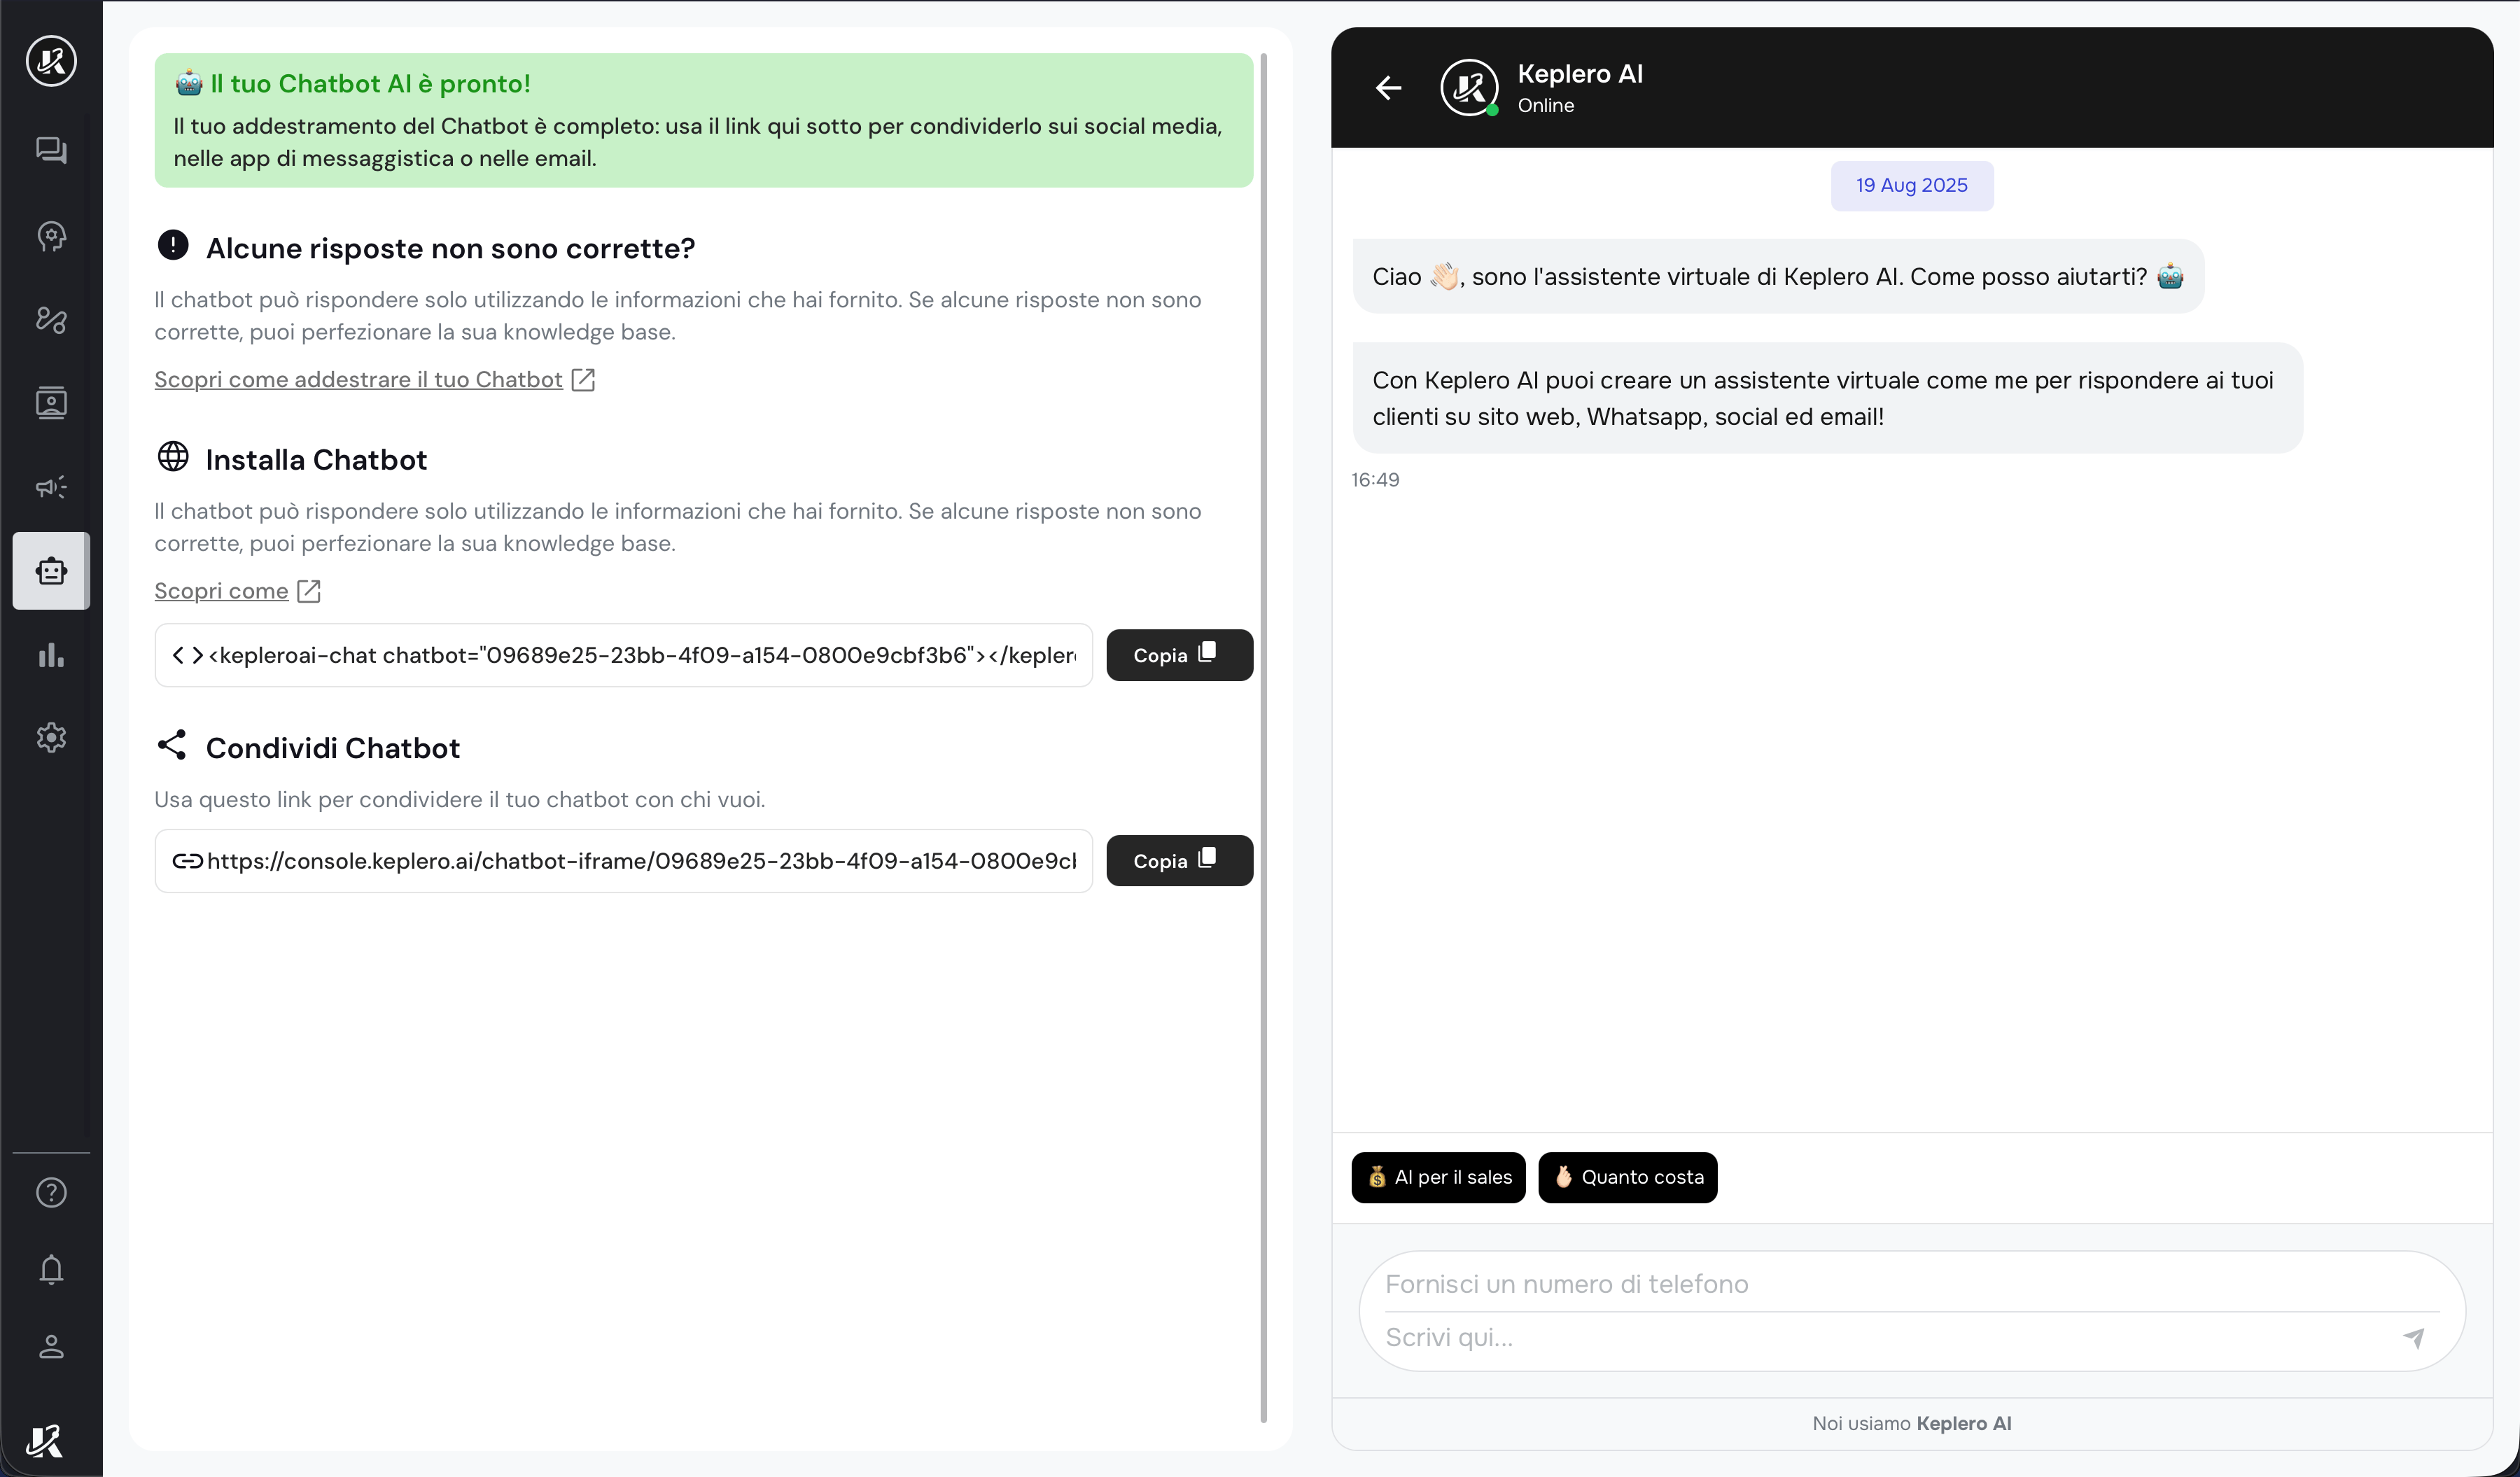Click the help question mark icon

[51, 1192]
